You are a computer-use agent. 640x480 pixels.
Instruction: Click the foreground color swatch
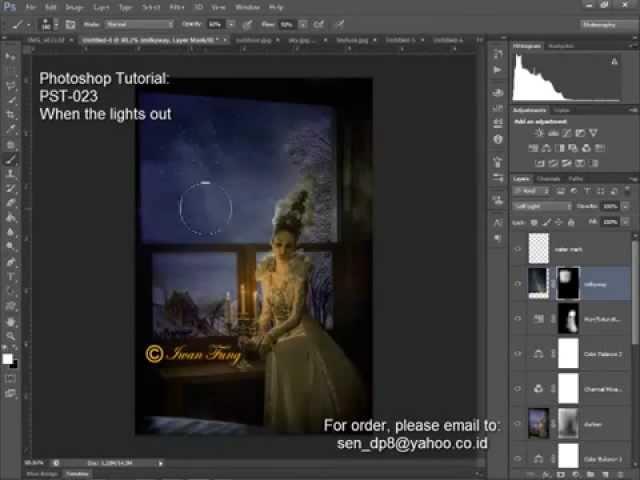(7, 359)
